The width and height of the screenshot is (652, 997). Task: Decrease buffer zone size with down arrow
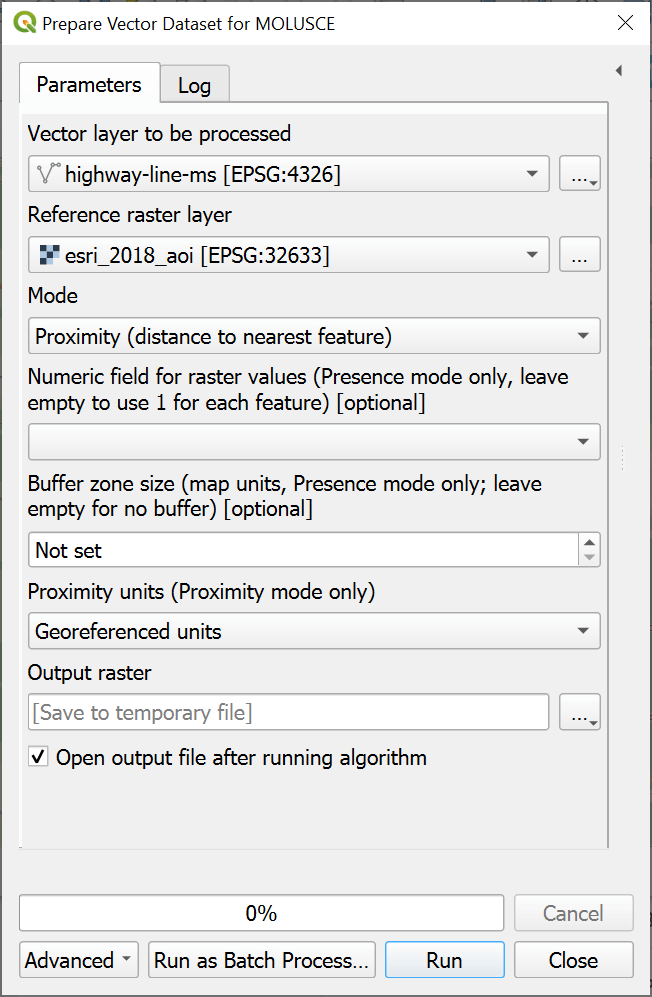click(589, 558)
